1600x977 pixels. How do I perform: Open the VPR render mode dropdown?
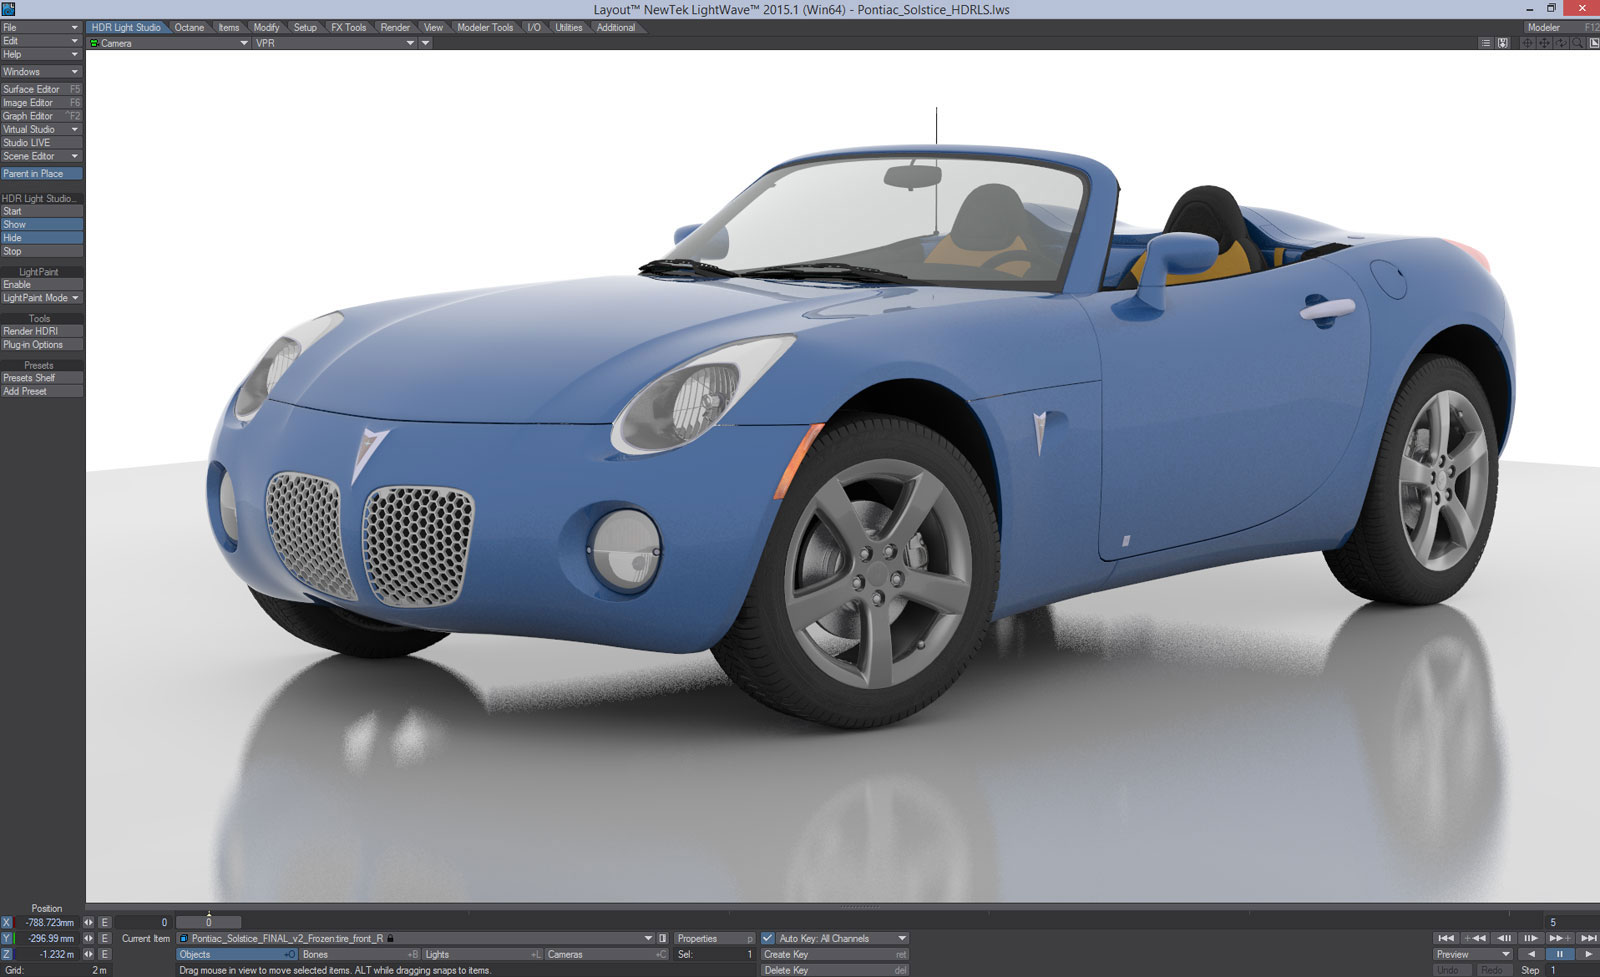(334, 43)
